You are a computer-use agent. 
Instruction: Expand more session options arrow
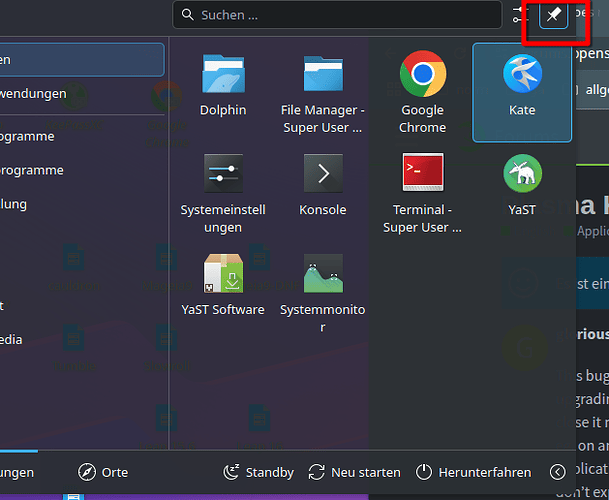[557, 472]
